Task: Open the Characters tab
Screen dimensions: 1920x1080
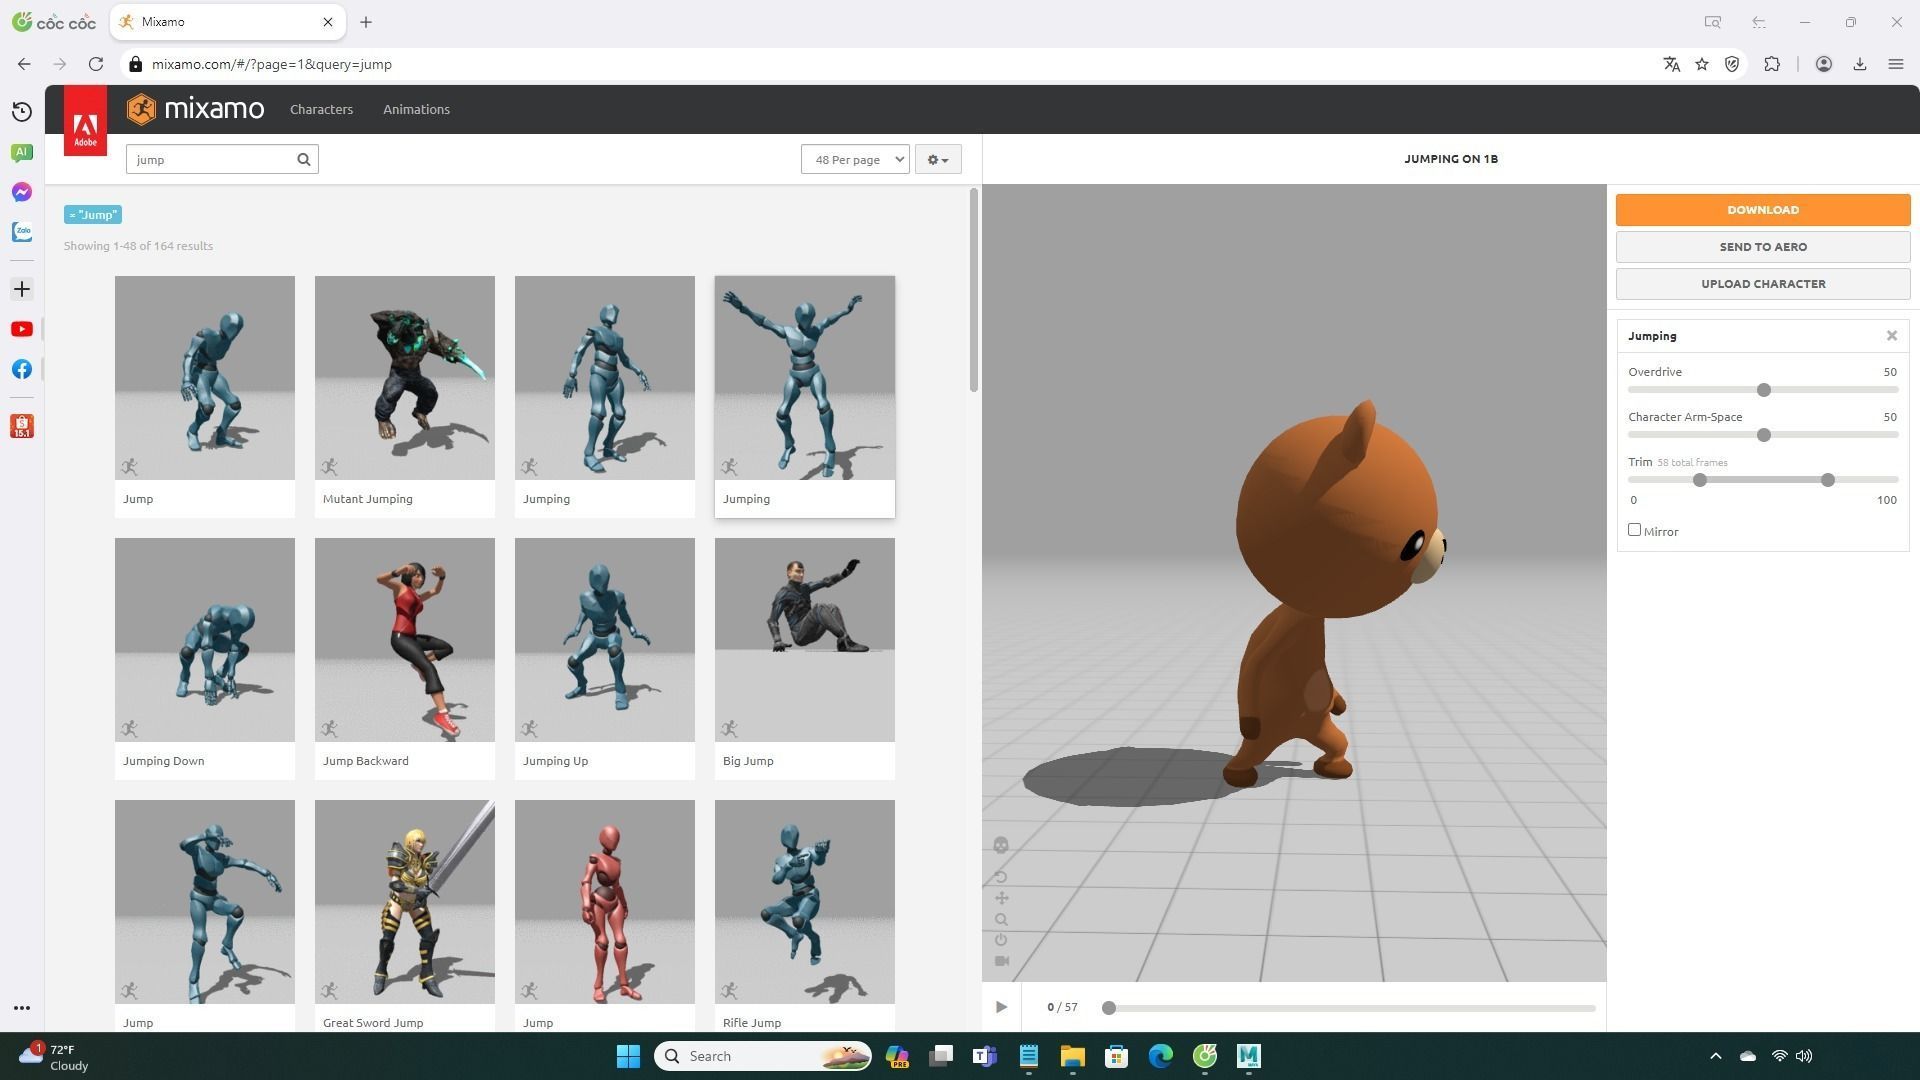Action: click(x=321, y=109)
